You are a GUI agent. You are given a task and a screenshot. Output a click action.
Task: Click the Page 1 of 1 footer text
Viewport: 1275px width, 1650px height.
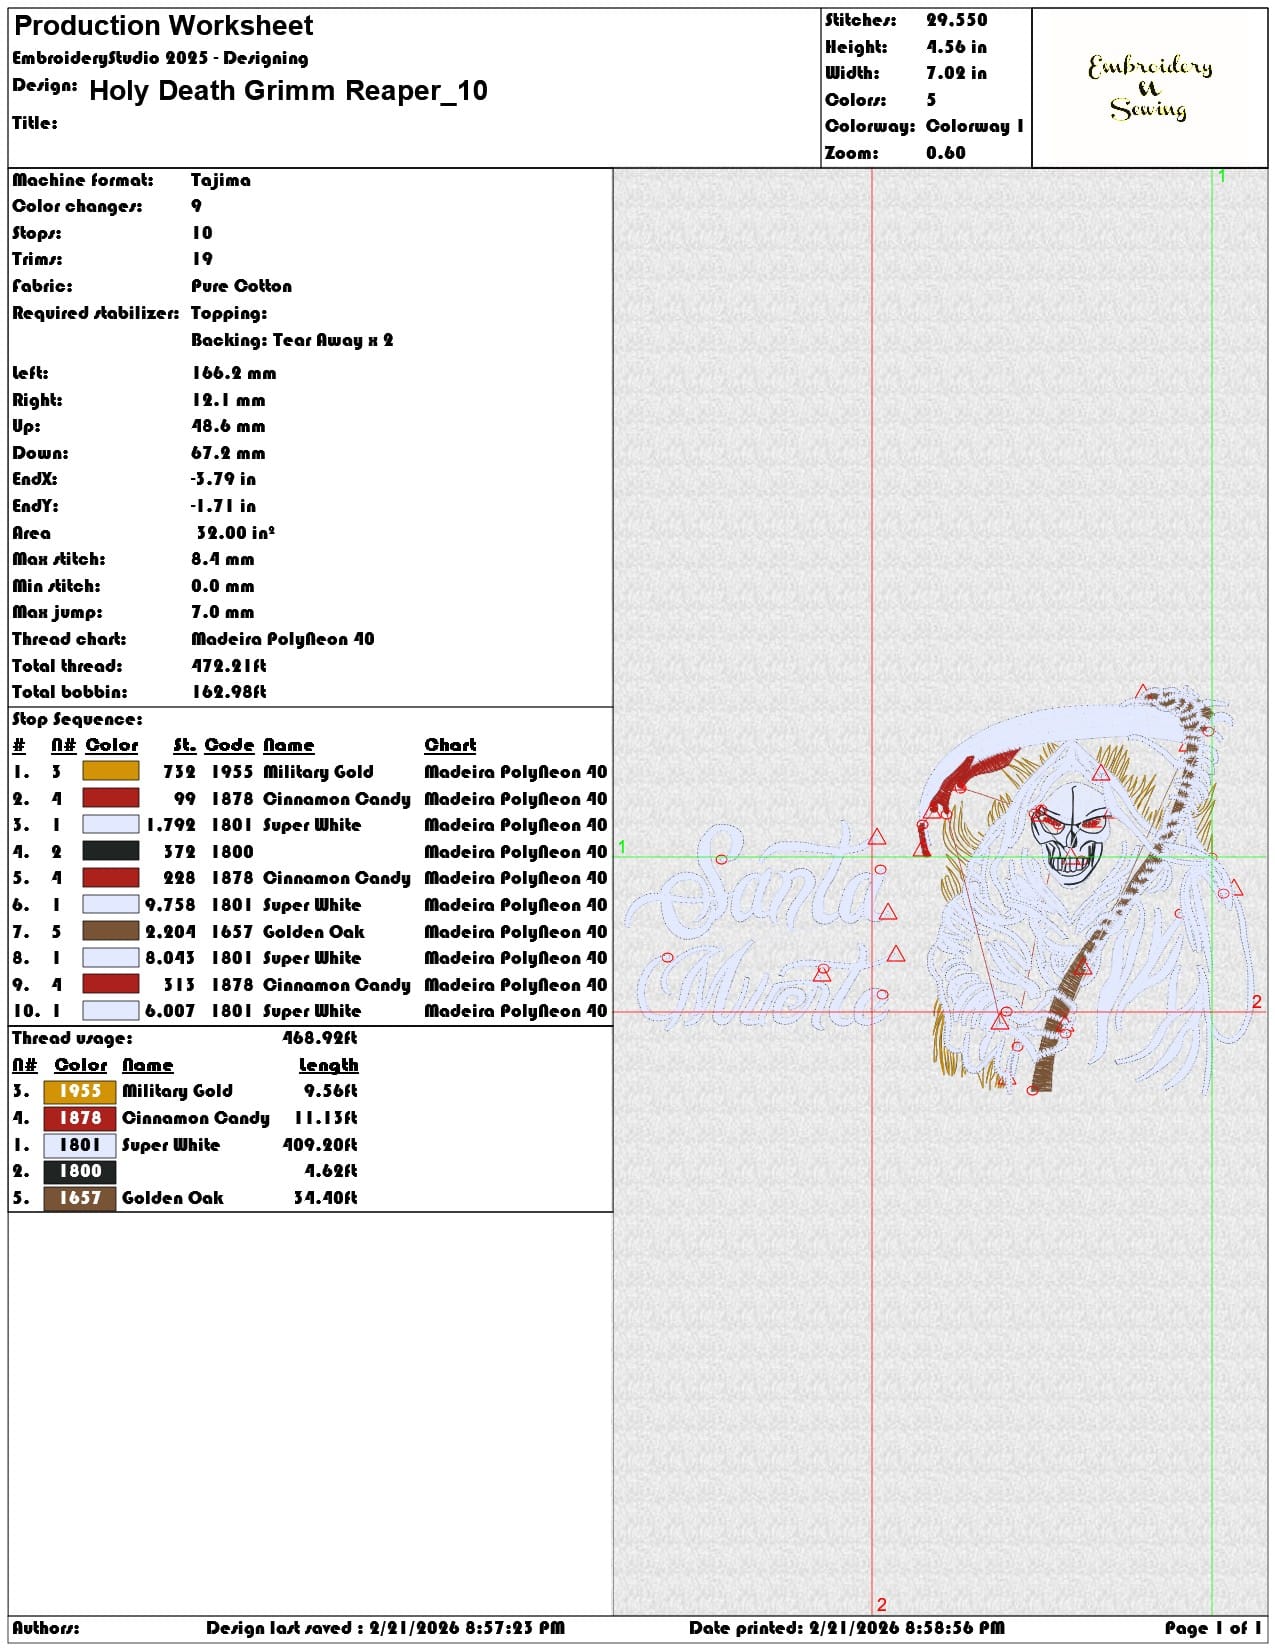pos(1213,1628)
